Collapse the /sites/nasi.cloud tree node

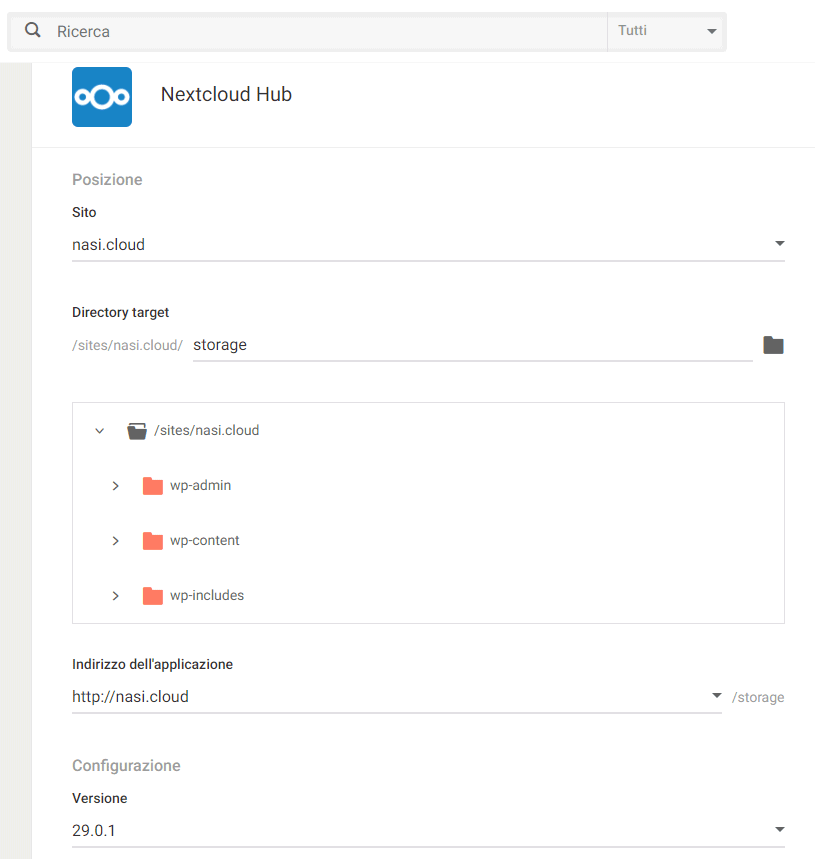99,431
